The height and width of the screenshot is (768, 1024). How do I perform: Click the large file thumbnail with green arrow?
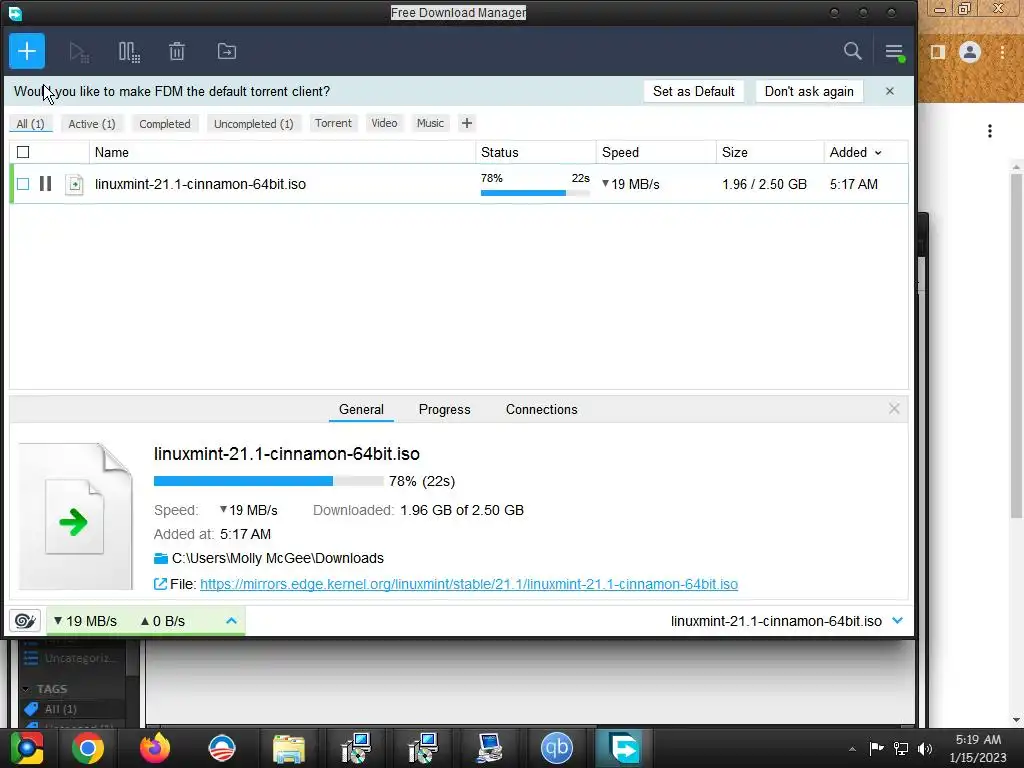coord(76,516)
